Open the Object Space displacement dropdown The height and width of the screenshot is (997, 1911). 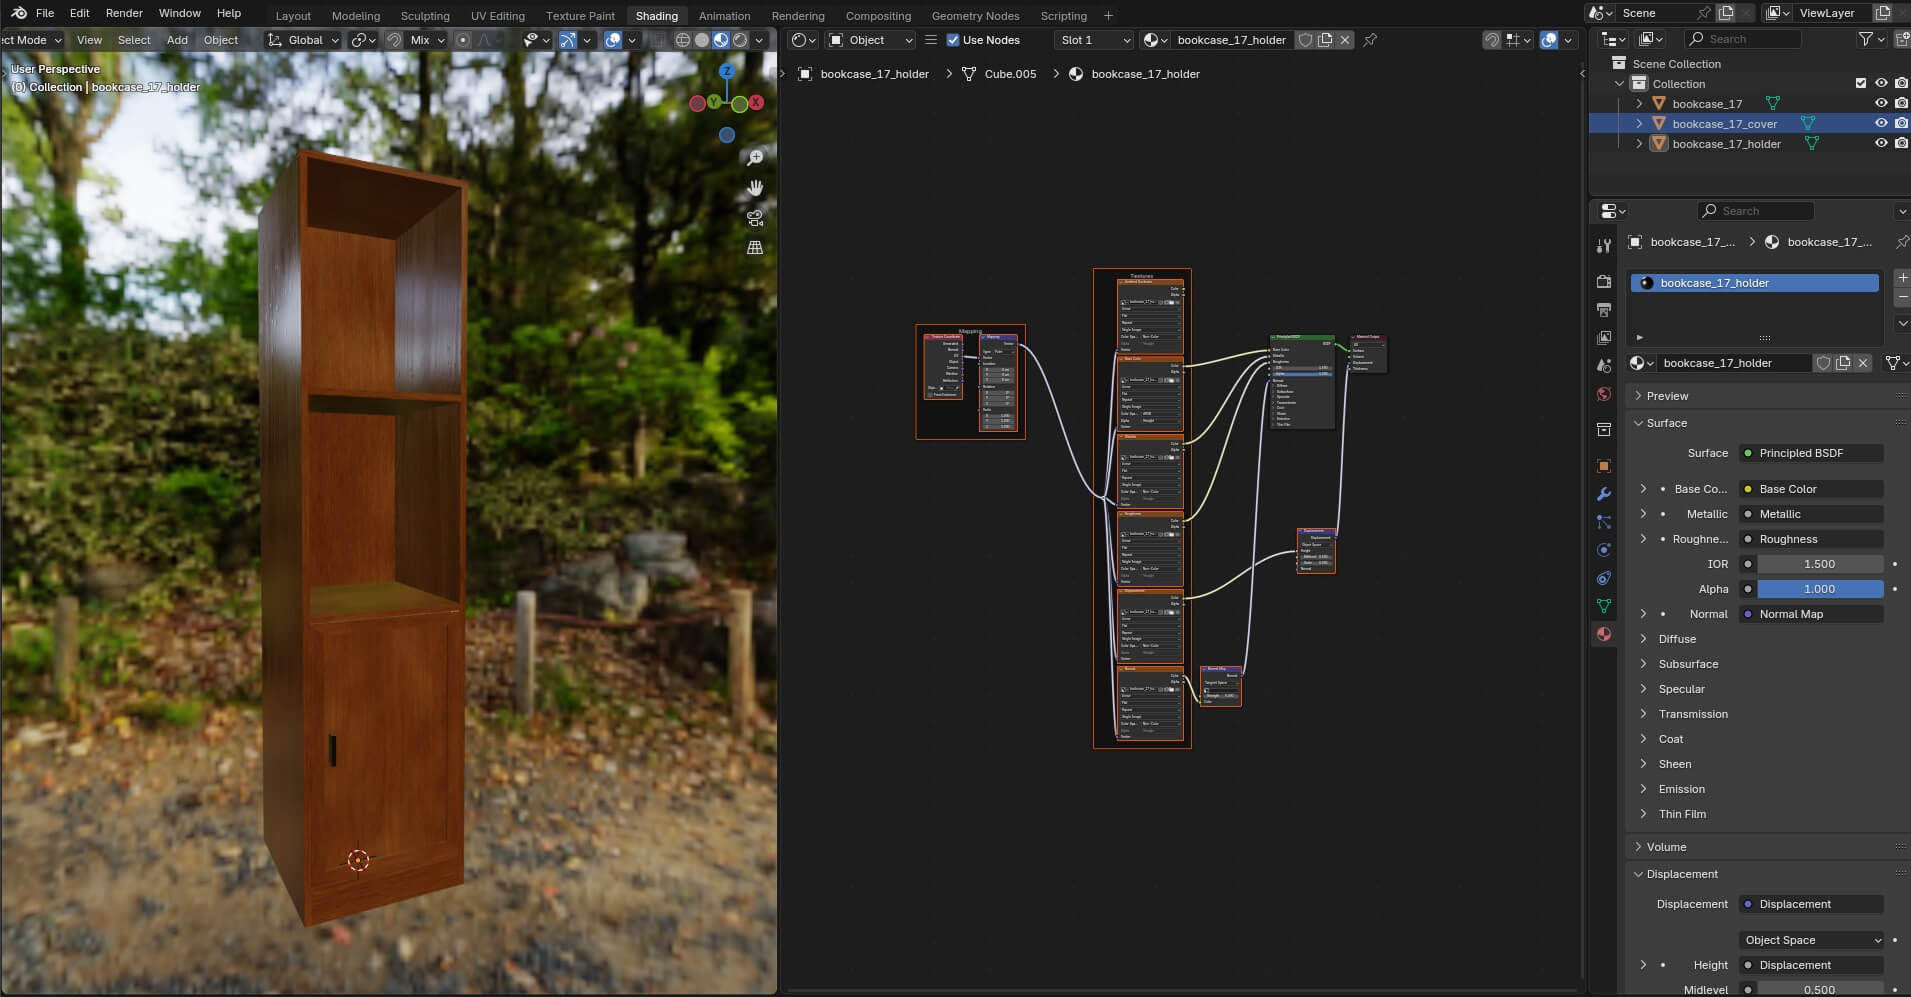click(1811, 940)
